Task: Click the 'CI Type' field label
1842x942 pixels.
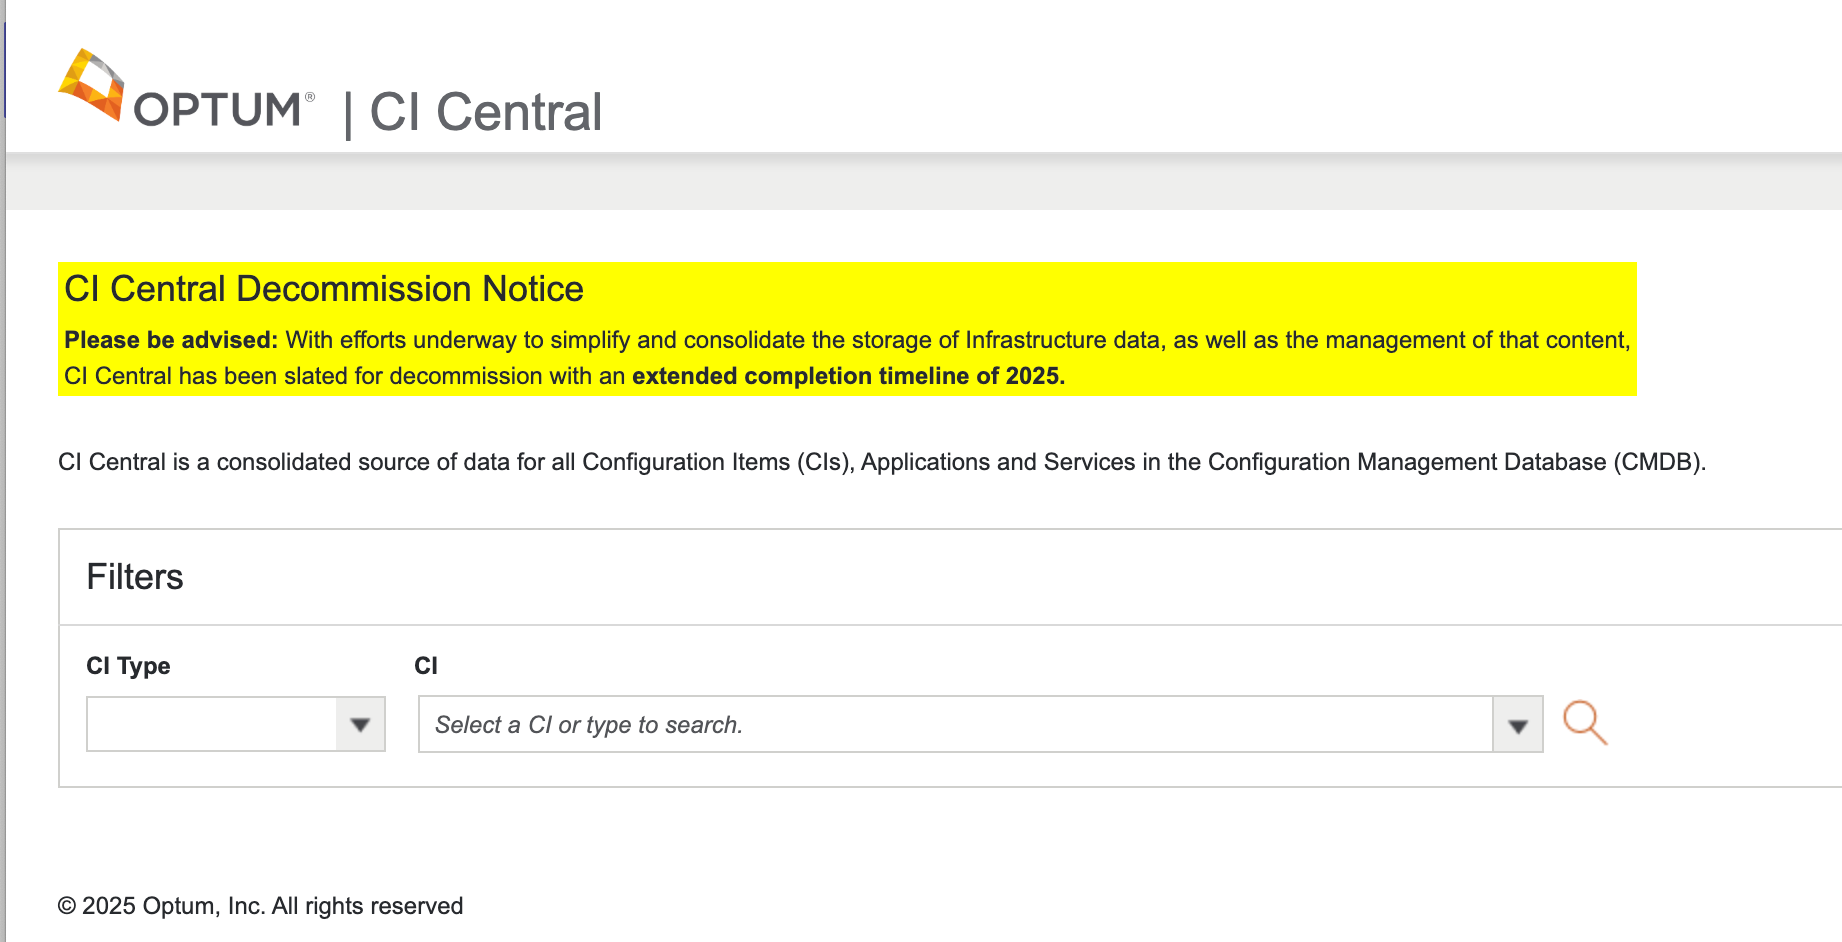Action: (x=128, y=666)
